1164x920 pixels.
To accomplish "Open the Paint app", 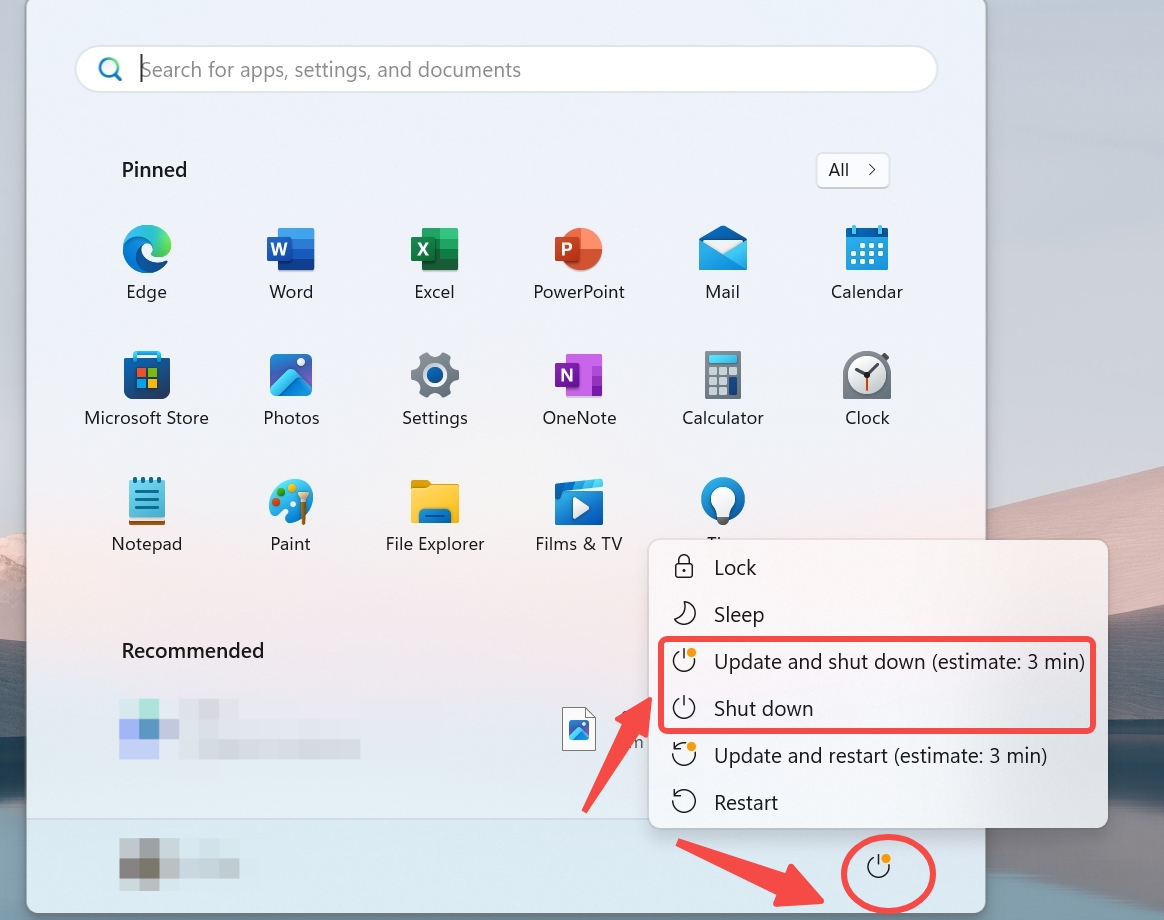I will click(x=290, y=515).
